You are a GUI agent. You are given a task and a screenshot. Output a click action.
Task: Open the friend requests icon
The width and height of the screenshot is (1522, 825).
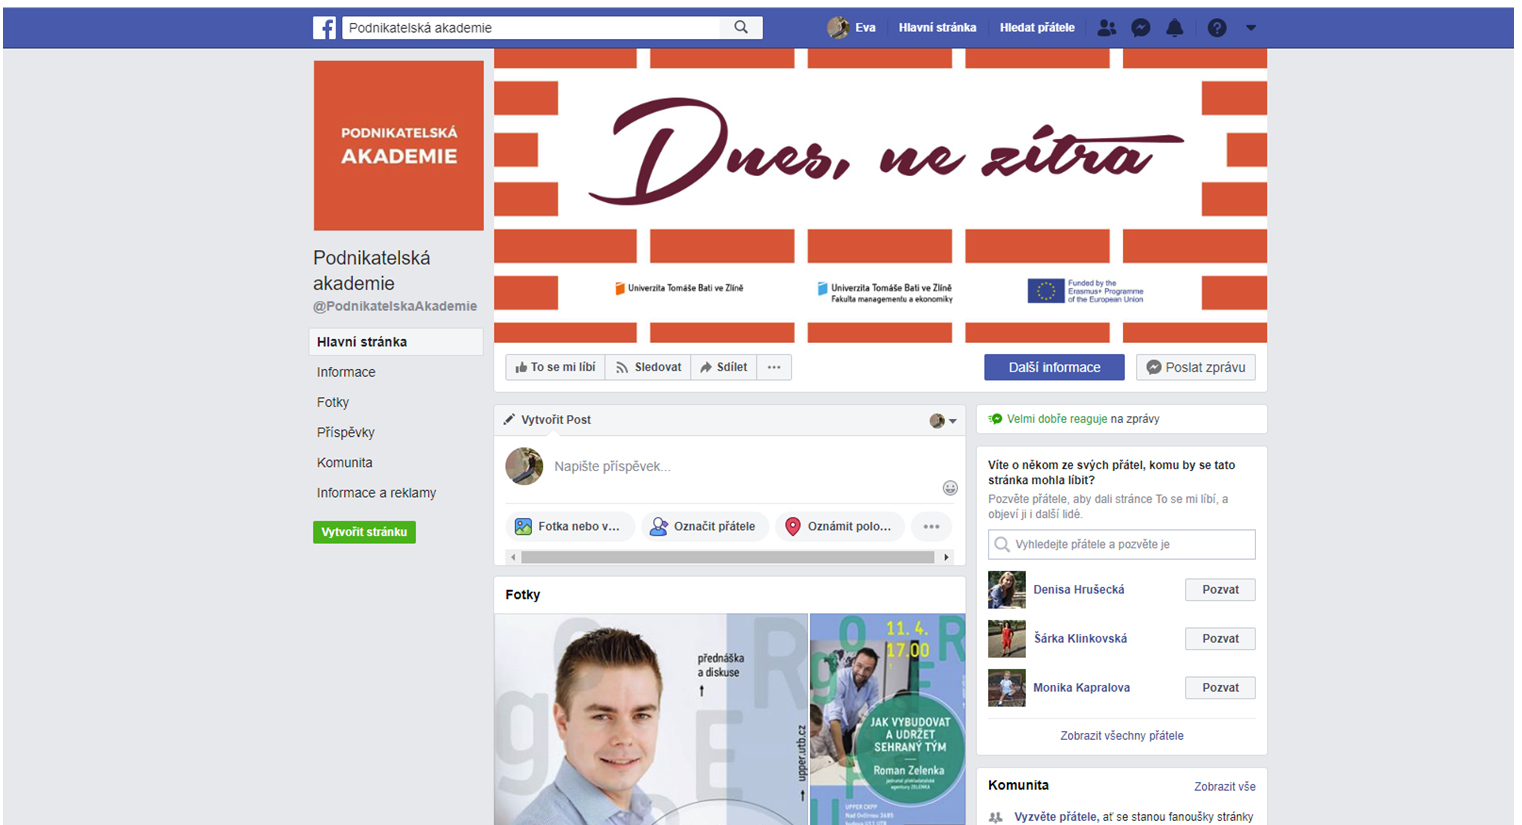[x=1106, y=28]
